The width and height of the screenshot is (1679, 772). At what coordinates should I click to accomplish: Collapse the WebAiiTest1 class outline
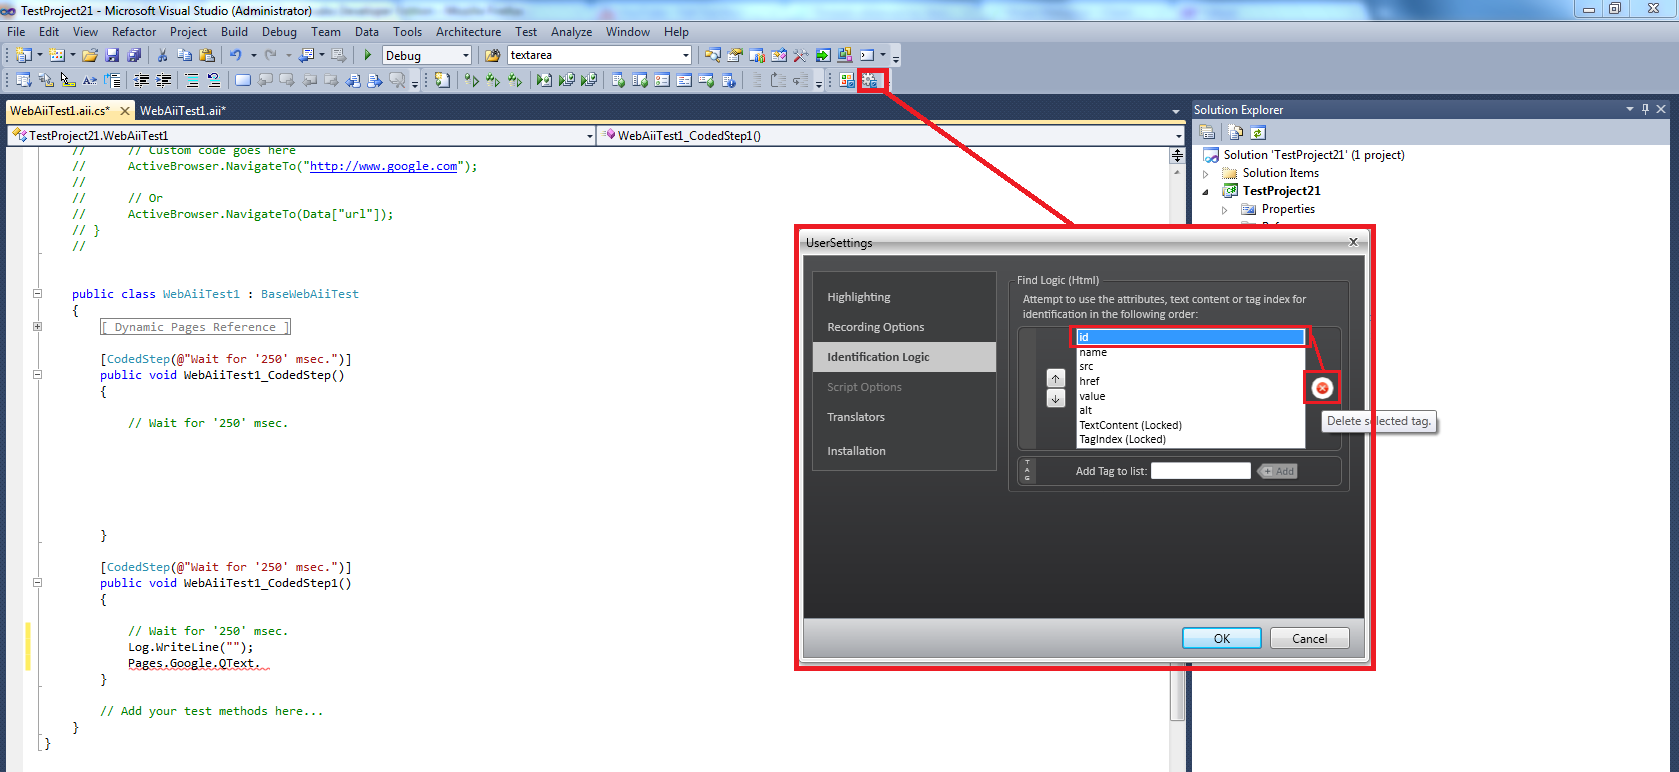click(x=37, y=294)
